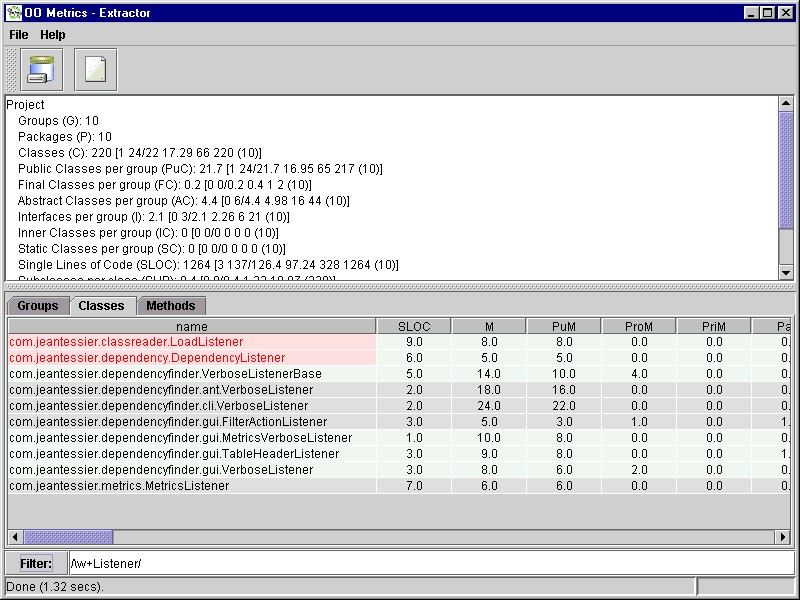Click the Interfaces per group line
The height and width of the screenshot is (600, 800).
(x=154, y=217)
